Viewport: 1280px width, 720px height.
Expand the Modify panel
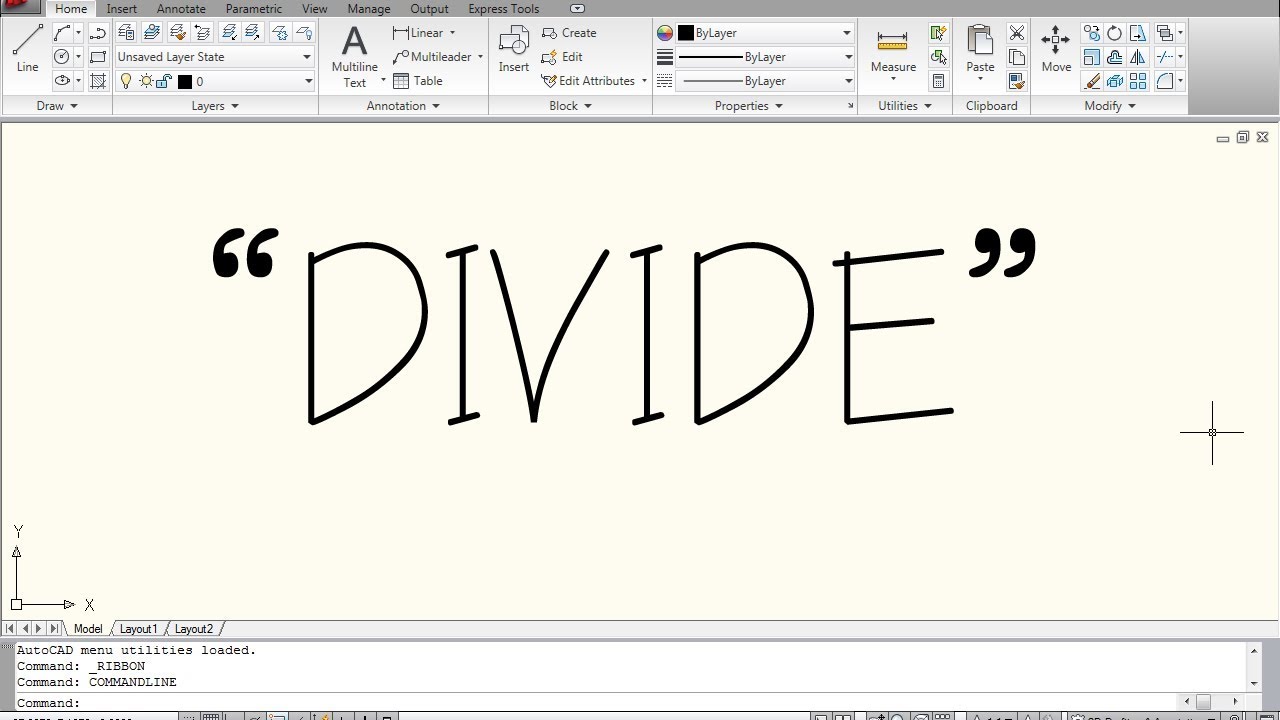coord(1110,106)
